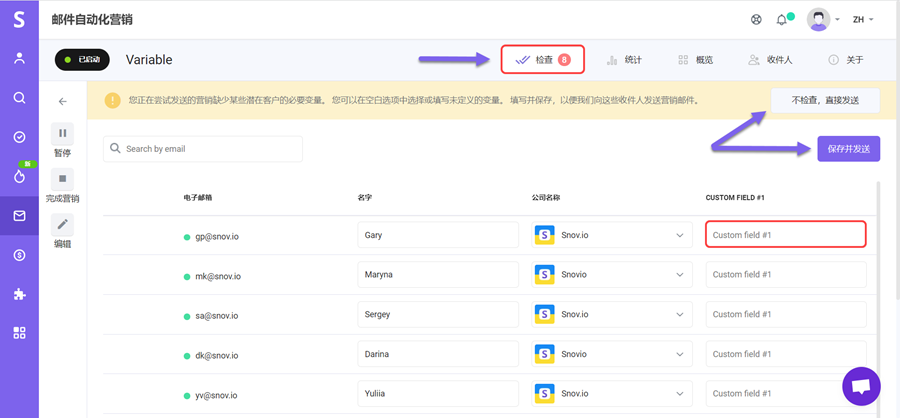Open the notifications bell
900x418 pixels.
pyautogui.click(x=781, y=20)
